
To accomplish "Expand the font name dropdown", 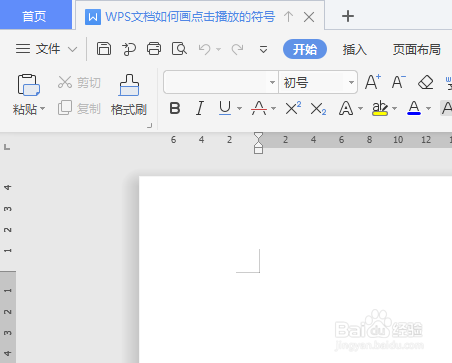I will click(272, 82).
